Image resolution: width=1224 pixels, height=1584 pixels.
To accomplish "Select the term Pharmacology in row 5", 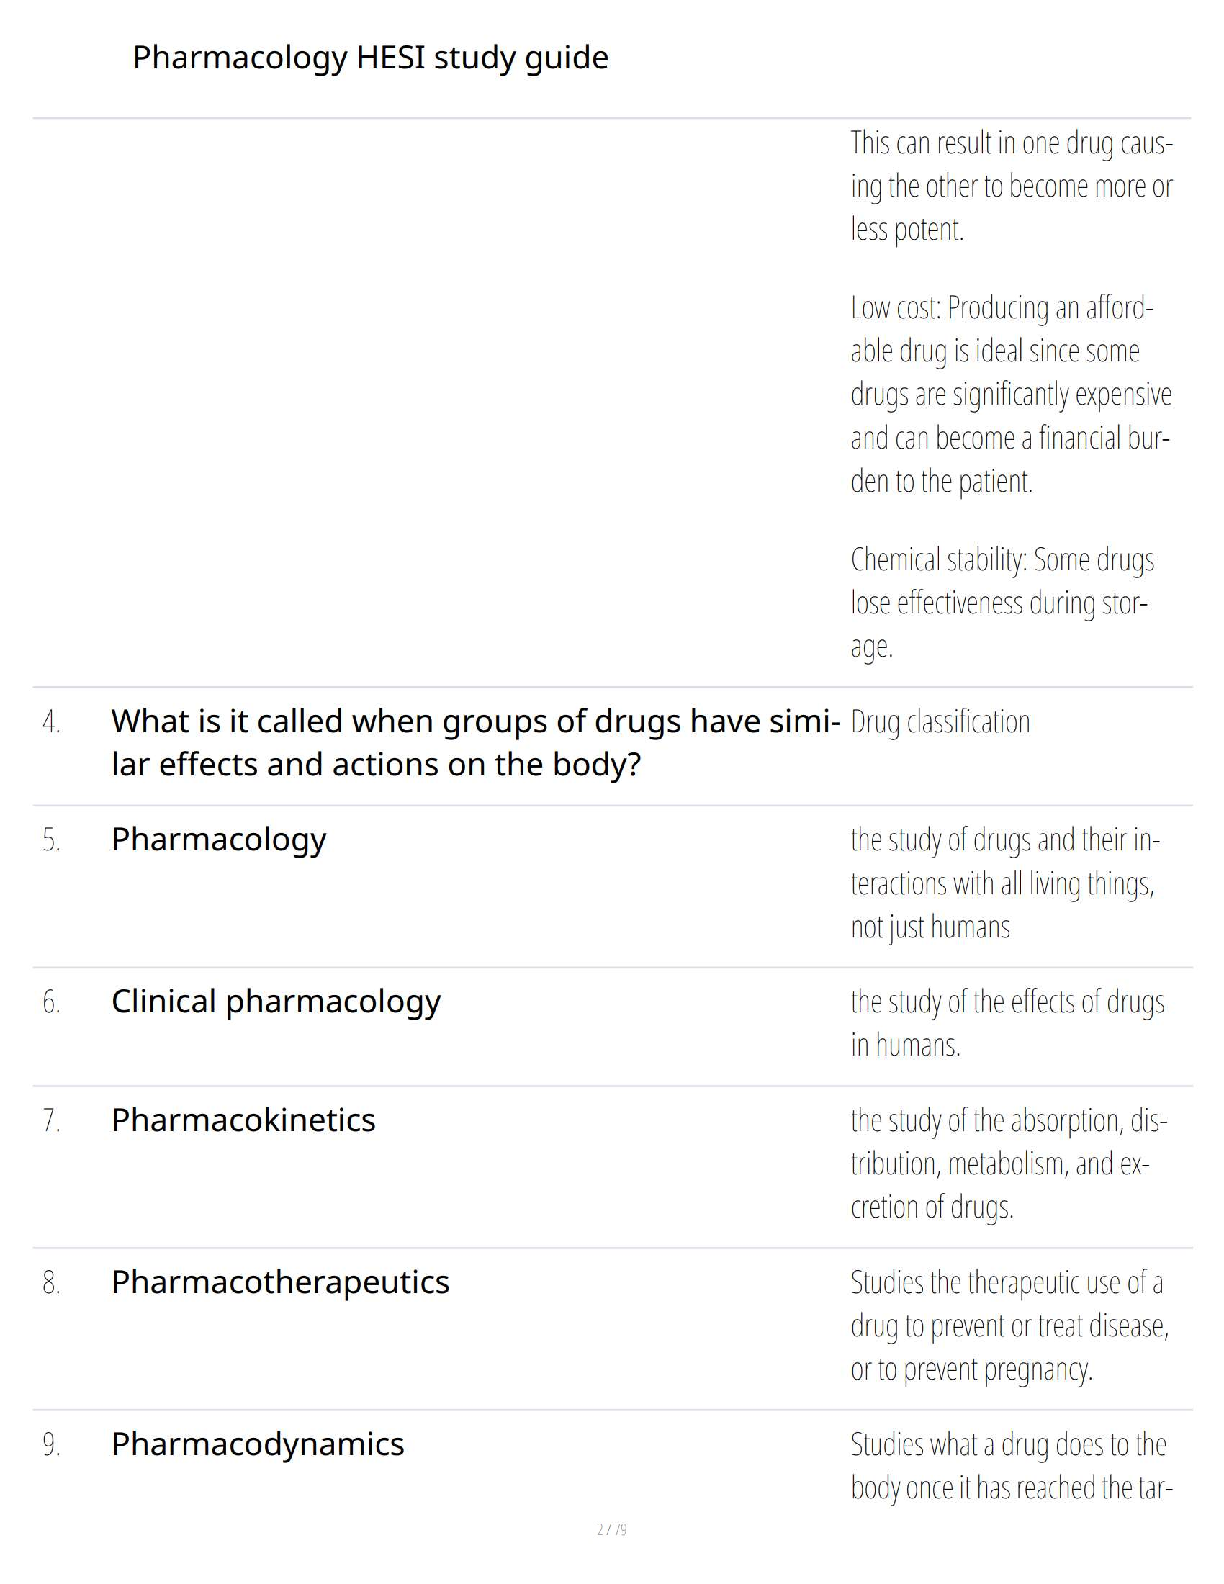I will pos(219,840).
